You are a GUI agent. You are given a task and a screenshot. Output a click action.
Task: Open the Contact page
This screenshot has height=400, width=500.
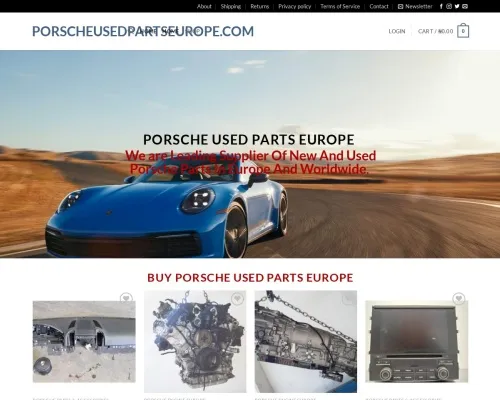coord(379,6)
